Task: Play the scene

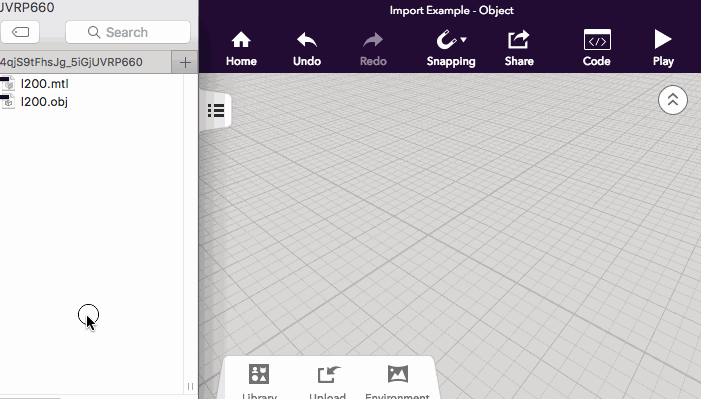Action: [x=663, y=49]
